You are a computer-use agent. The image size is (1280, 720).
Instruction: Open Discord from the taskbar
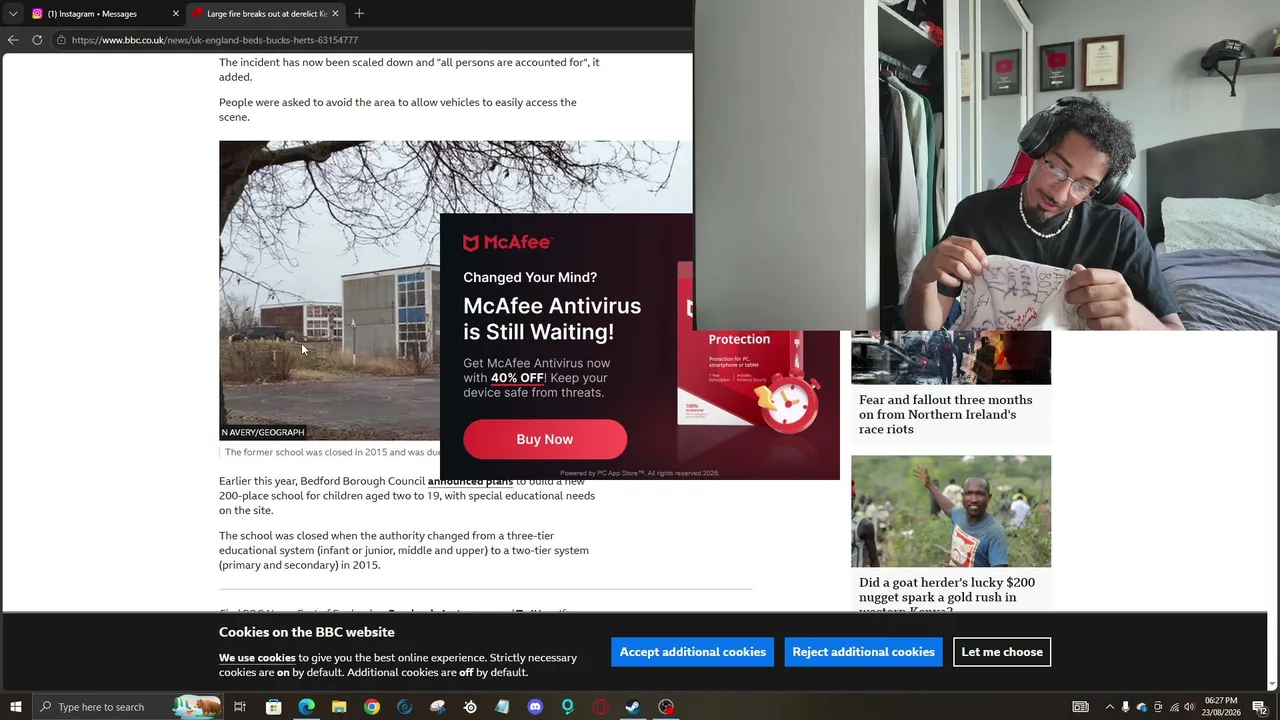tap(535, 707)
